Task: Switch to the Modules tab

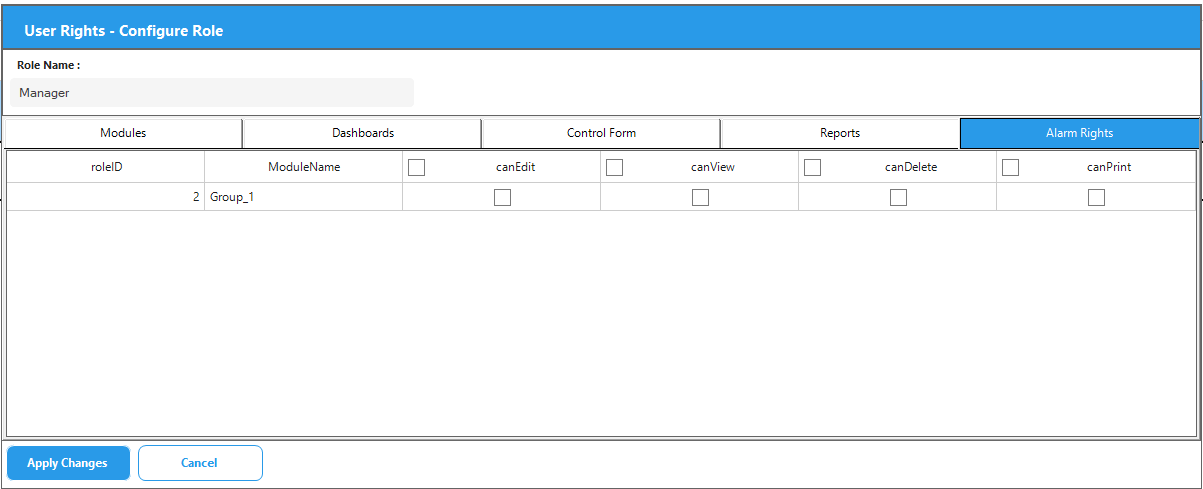Action: 123,133
